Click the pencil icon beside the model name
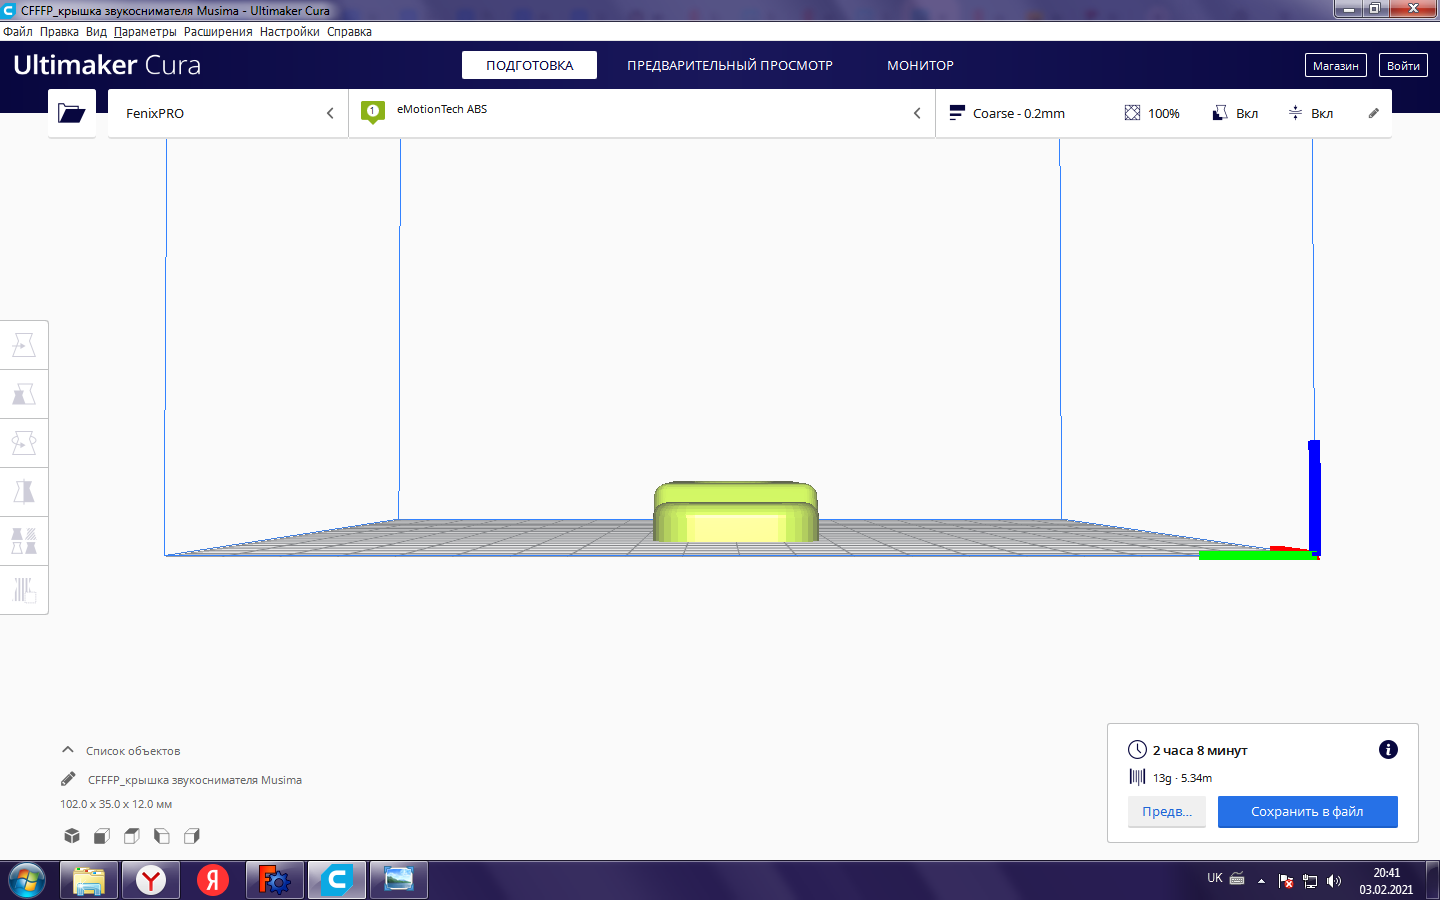1440x900 pixels. 68,779
